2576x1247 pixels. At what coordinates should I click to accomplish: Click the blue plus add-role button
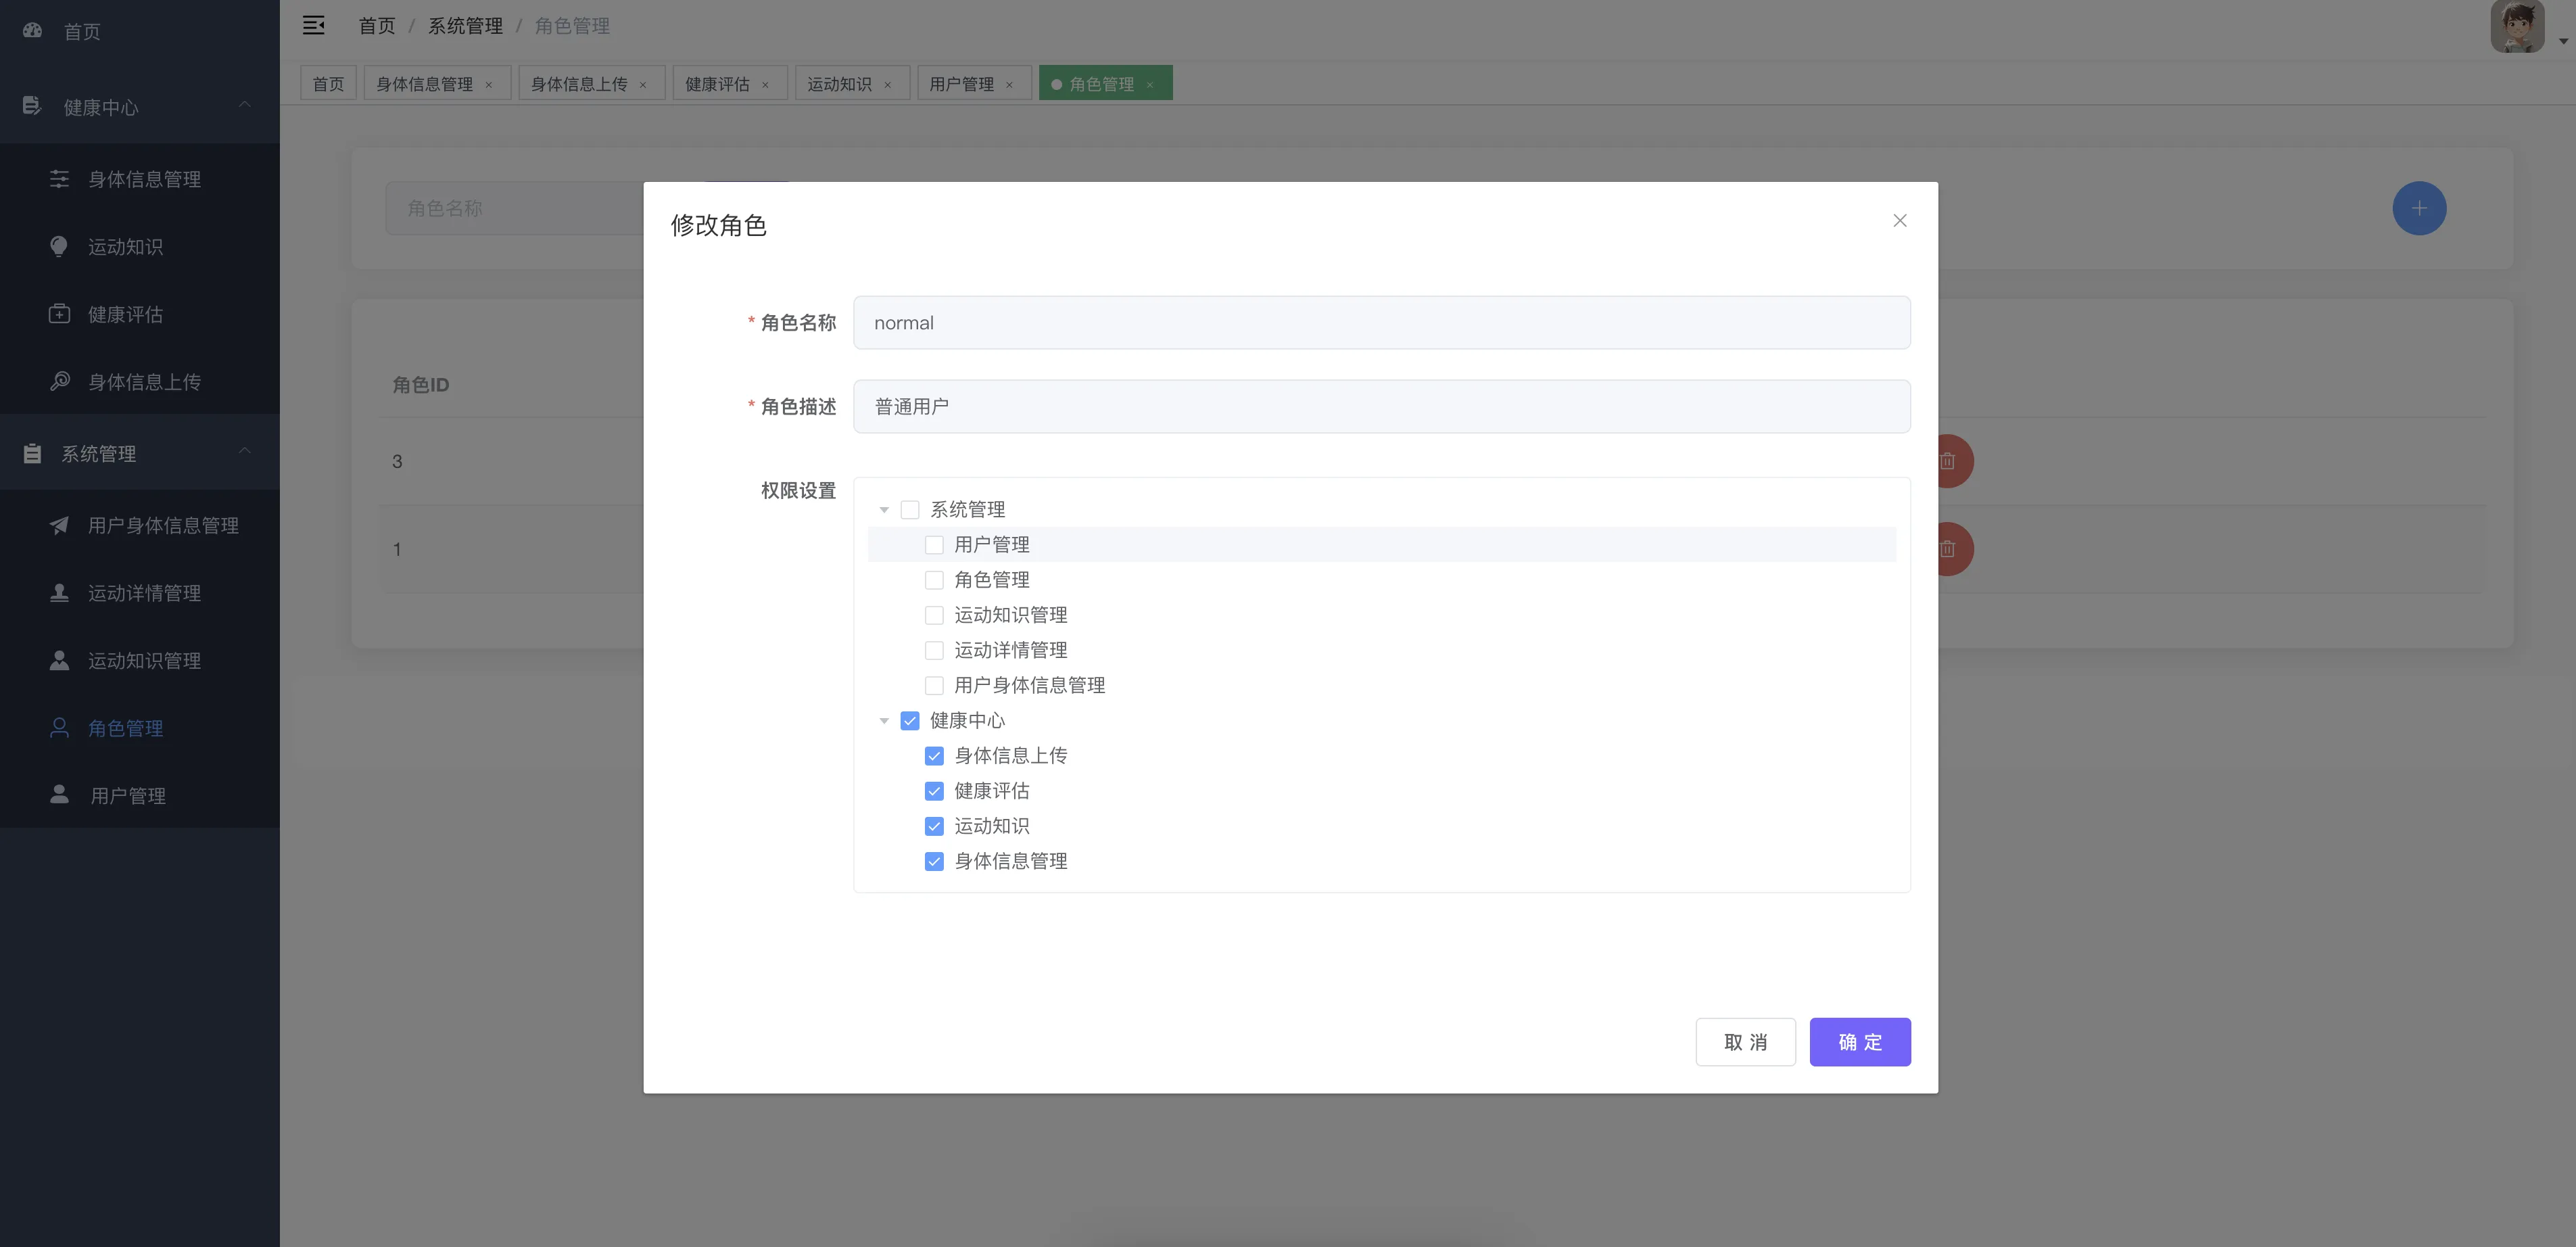click(2418, 208)
